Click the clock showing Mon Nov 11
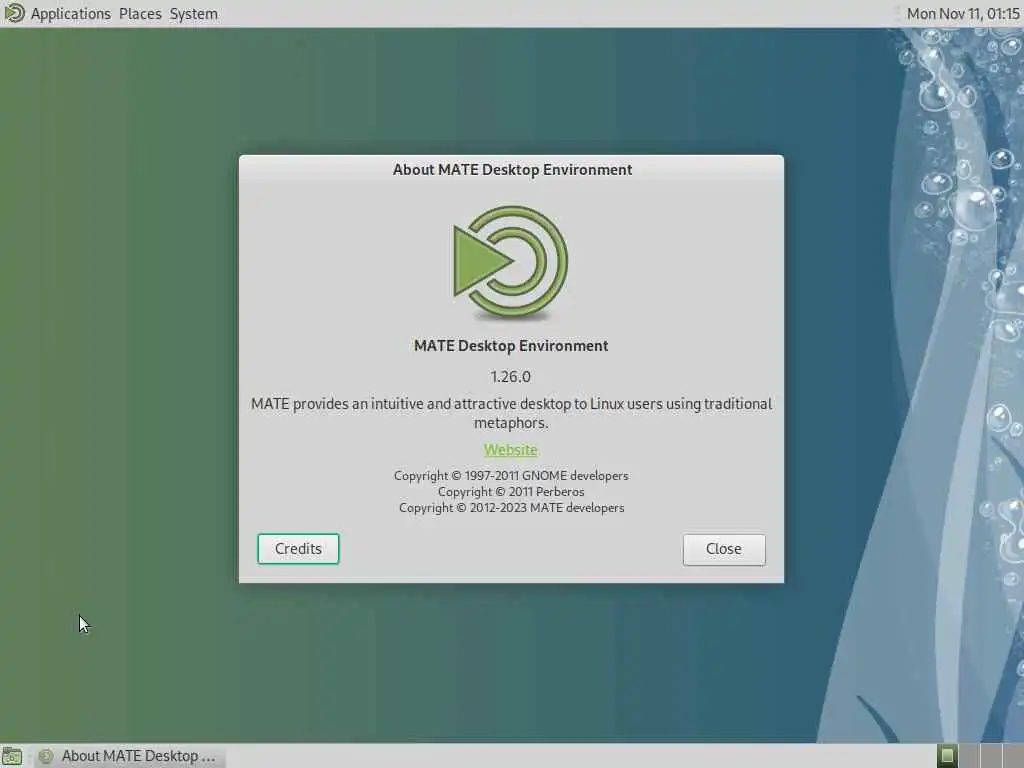 [963, 14]
